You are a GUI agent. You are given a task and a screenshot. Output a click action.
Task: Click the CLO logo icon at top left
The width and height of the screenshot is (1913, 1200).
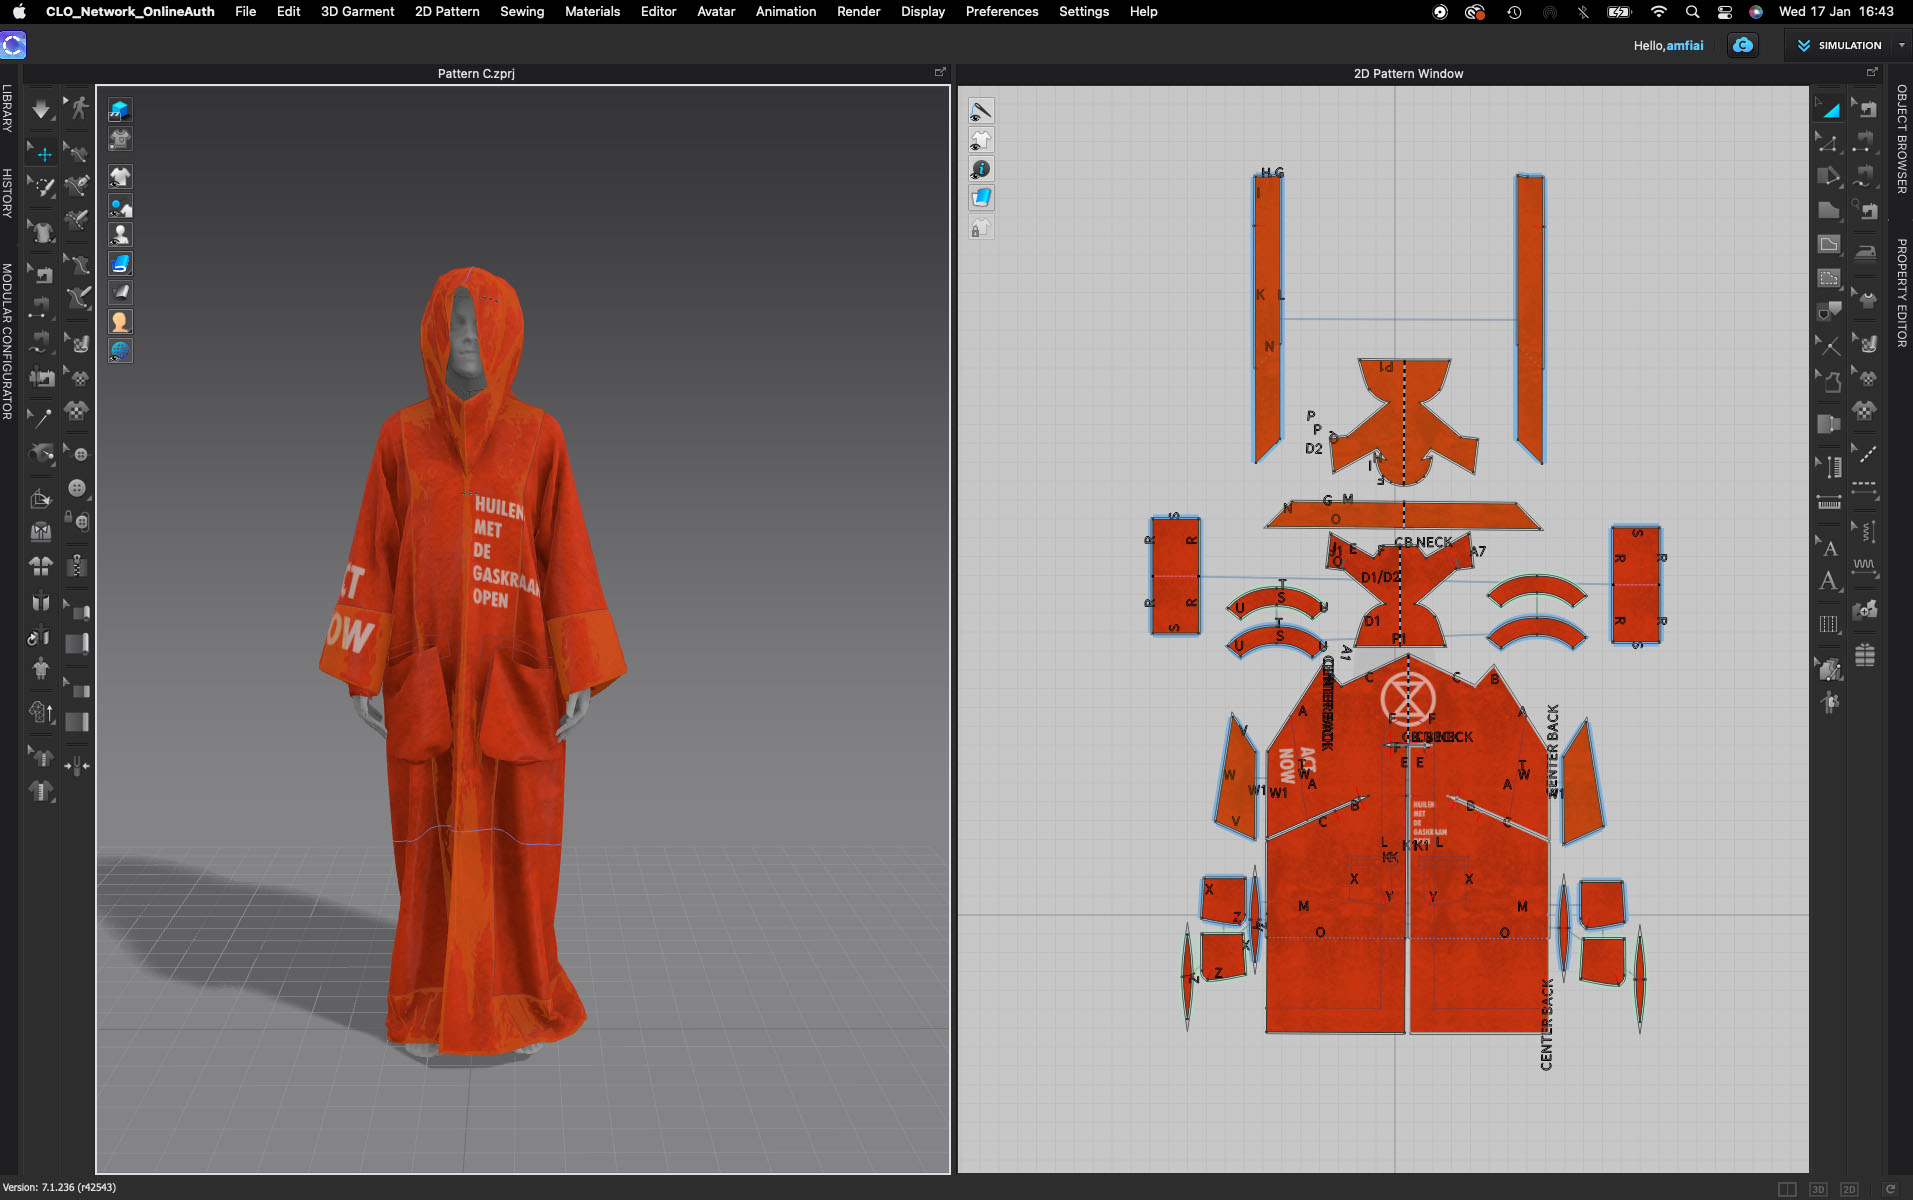coord(13,45)
